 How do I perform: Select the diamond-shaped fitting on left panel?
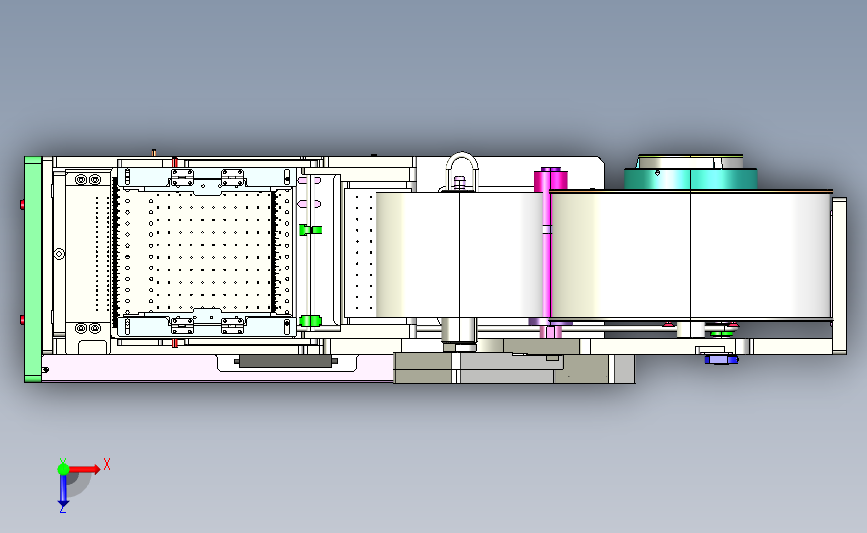[59, 254]
